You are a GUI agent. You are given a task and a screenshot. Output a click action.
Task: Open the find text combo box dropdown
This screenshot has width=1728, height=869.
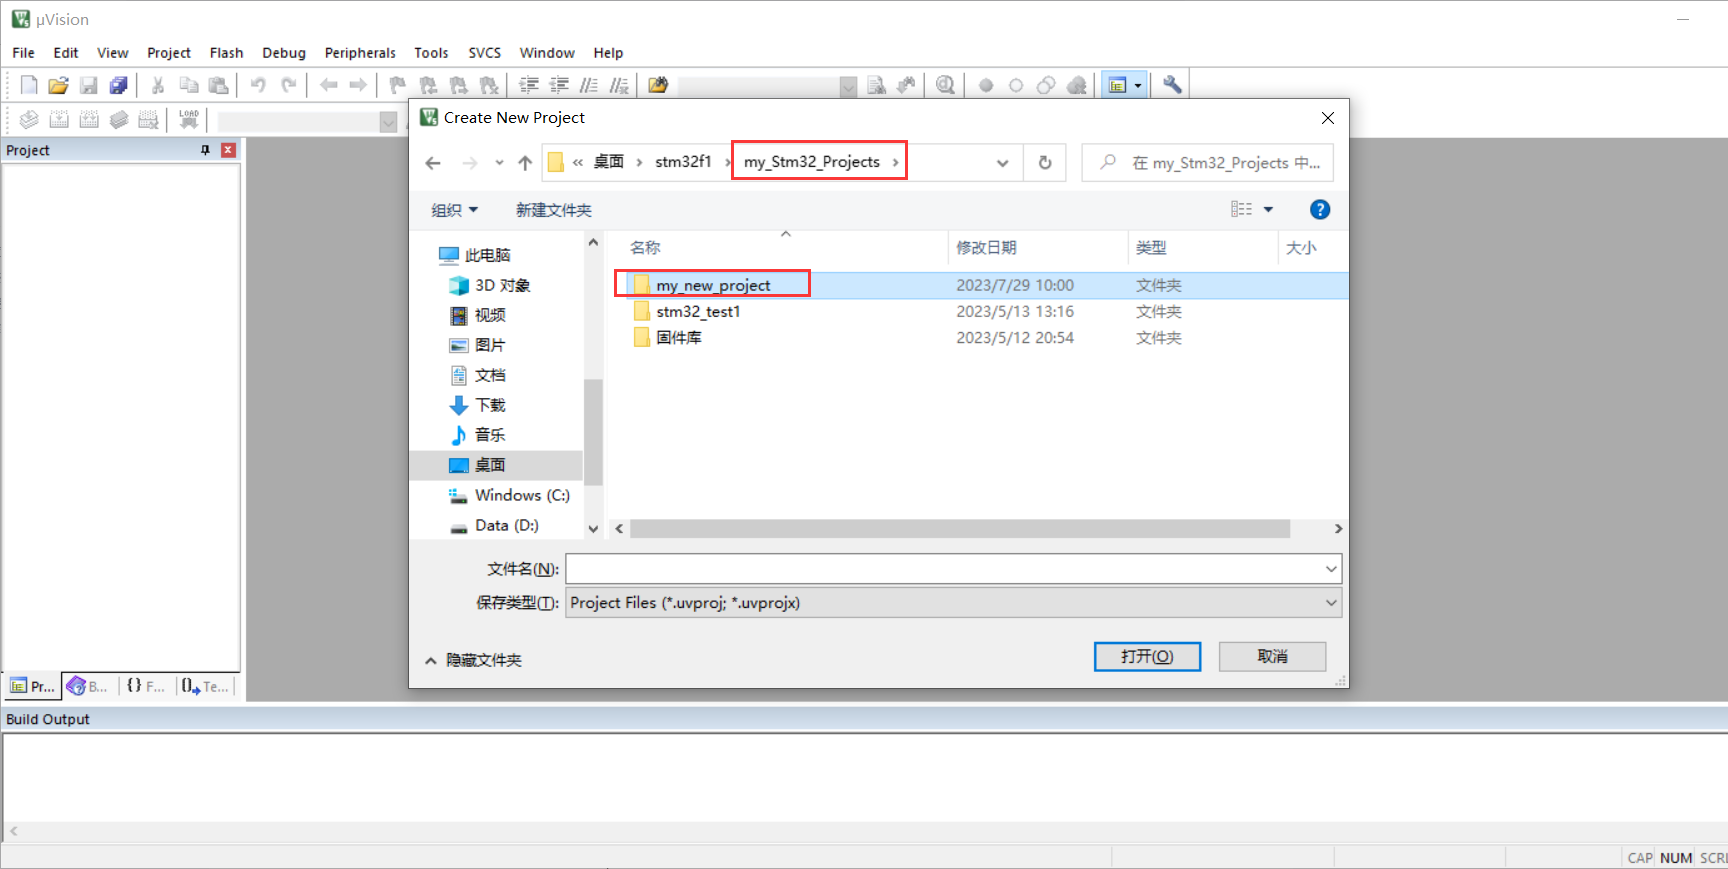(848, 87)
